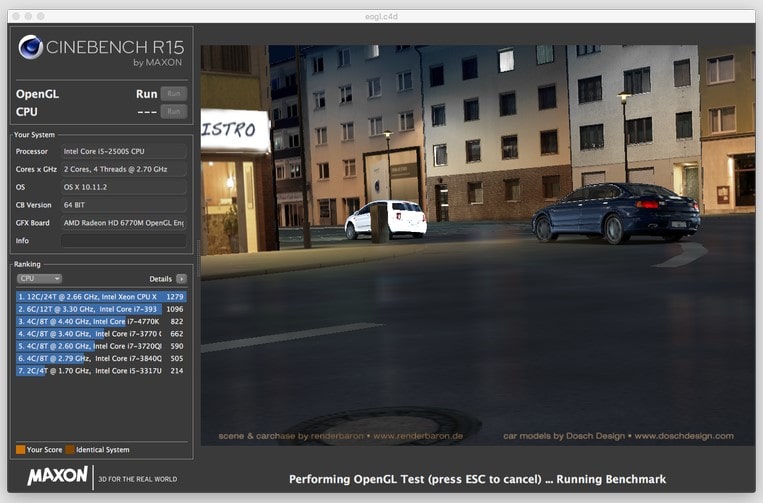763x503 pixels.
Task: Run the OpenGL benchmark test
Action: pyautogui.click(x=173, y=94)
